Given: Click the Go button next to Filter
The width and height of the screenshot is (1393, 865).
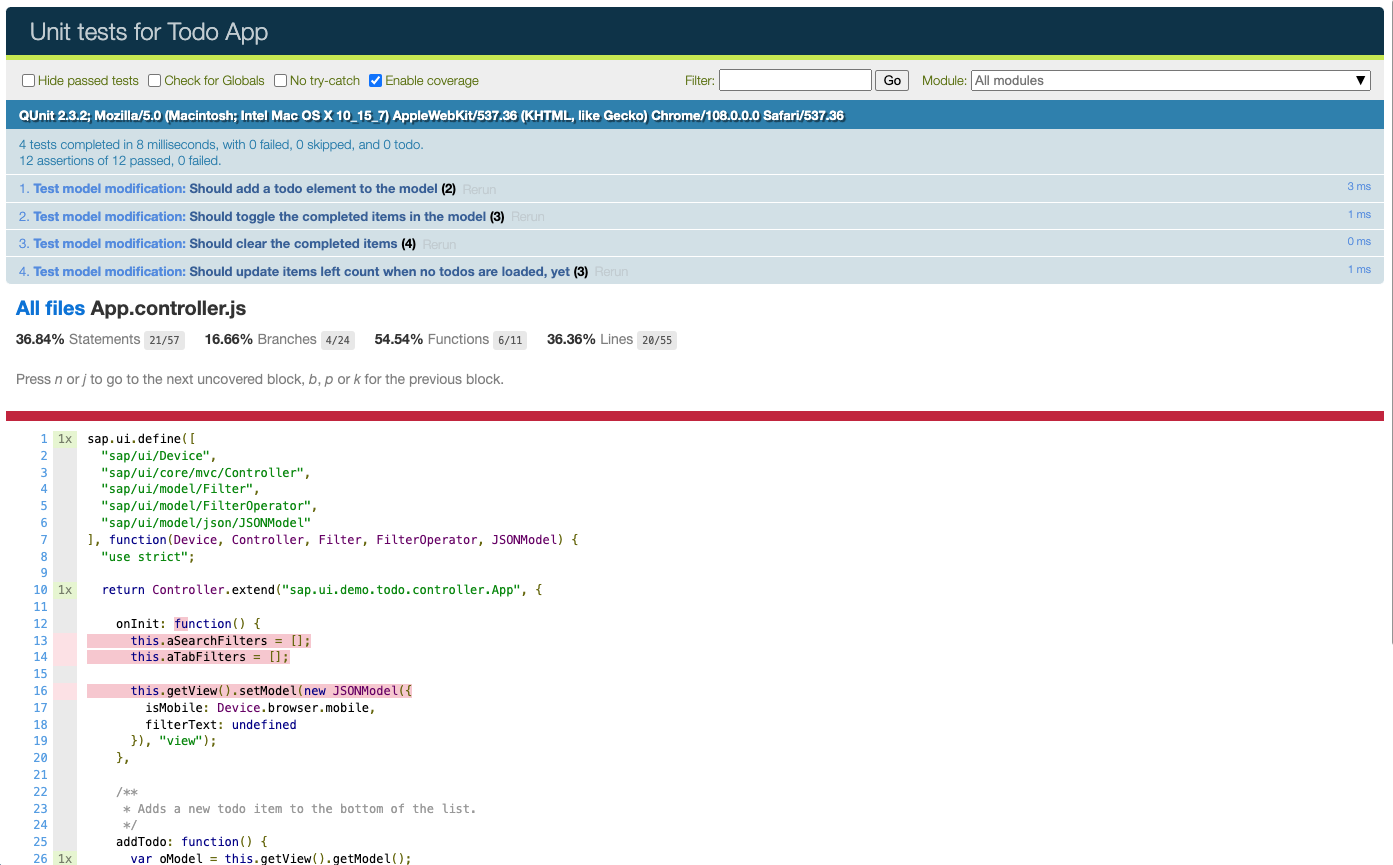Looking at the screenshot, I should [892, 80].
